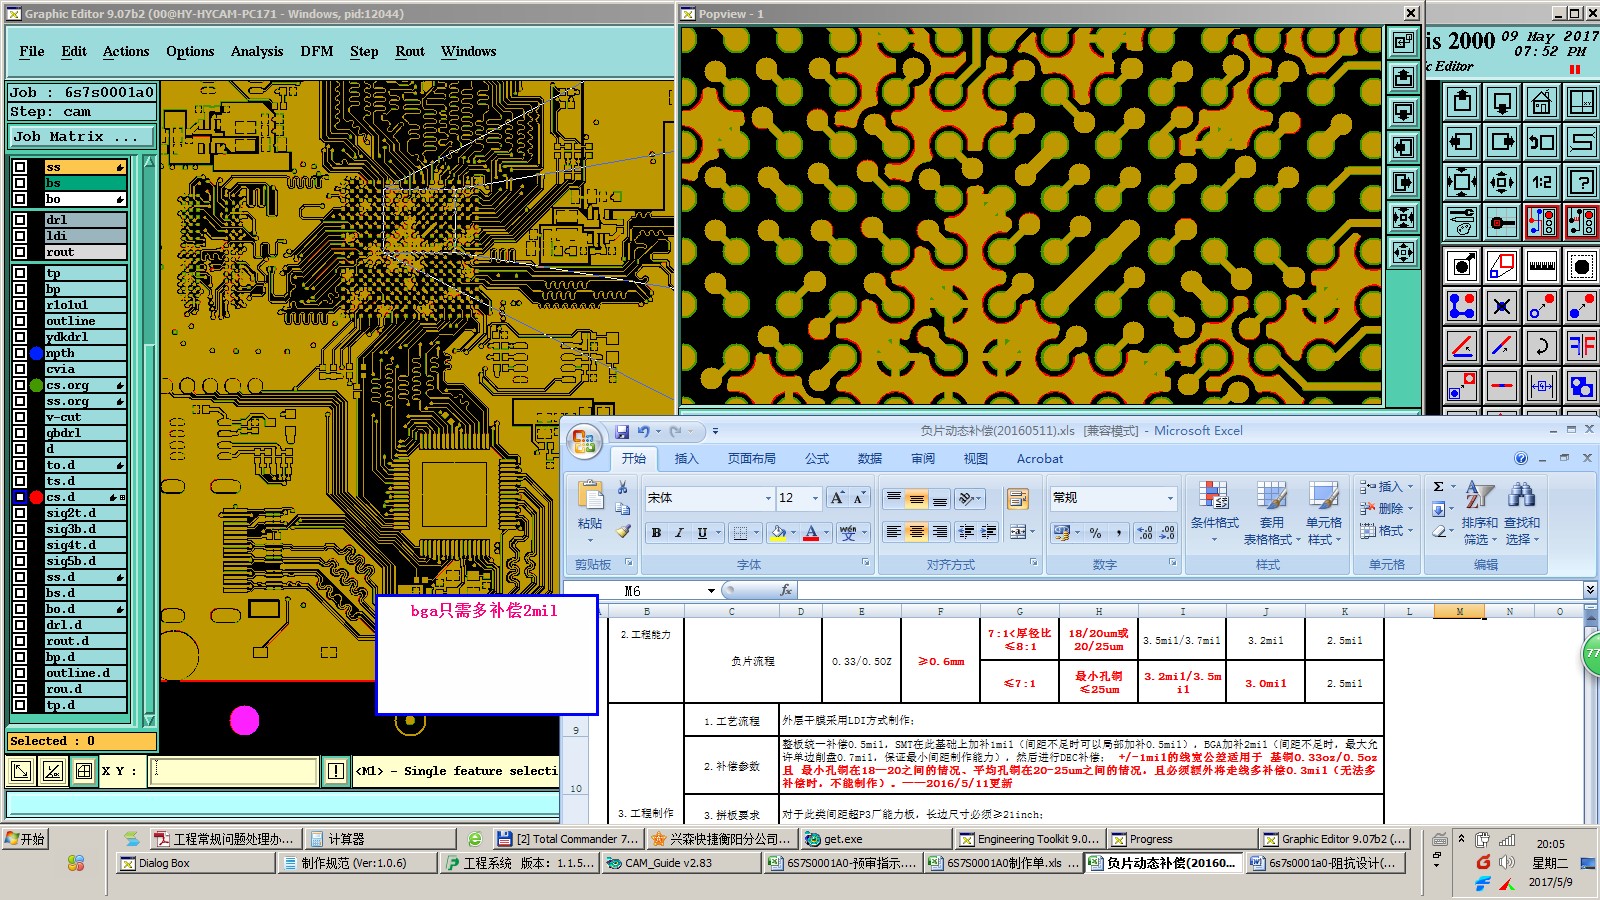1600x900 pixels.
Task: Click Italic button in Excel ribbon
Action: click(679, 533)
